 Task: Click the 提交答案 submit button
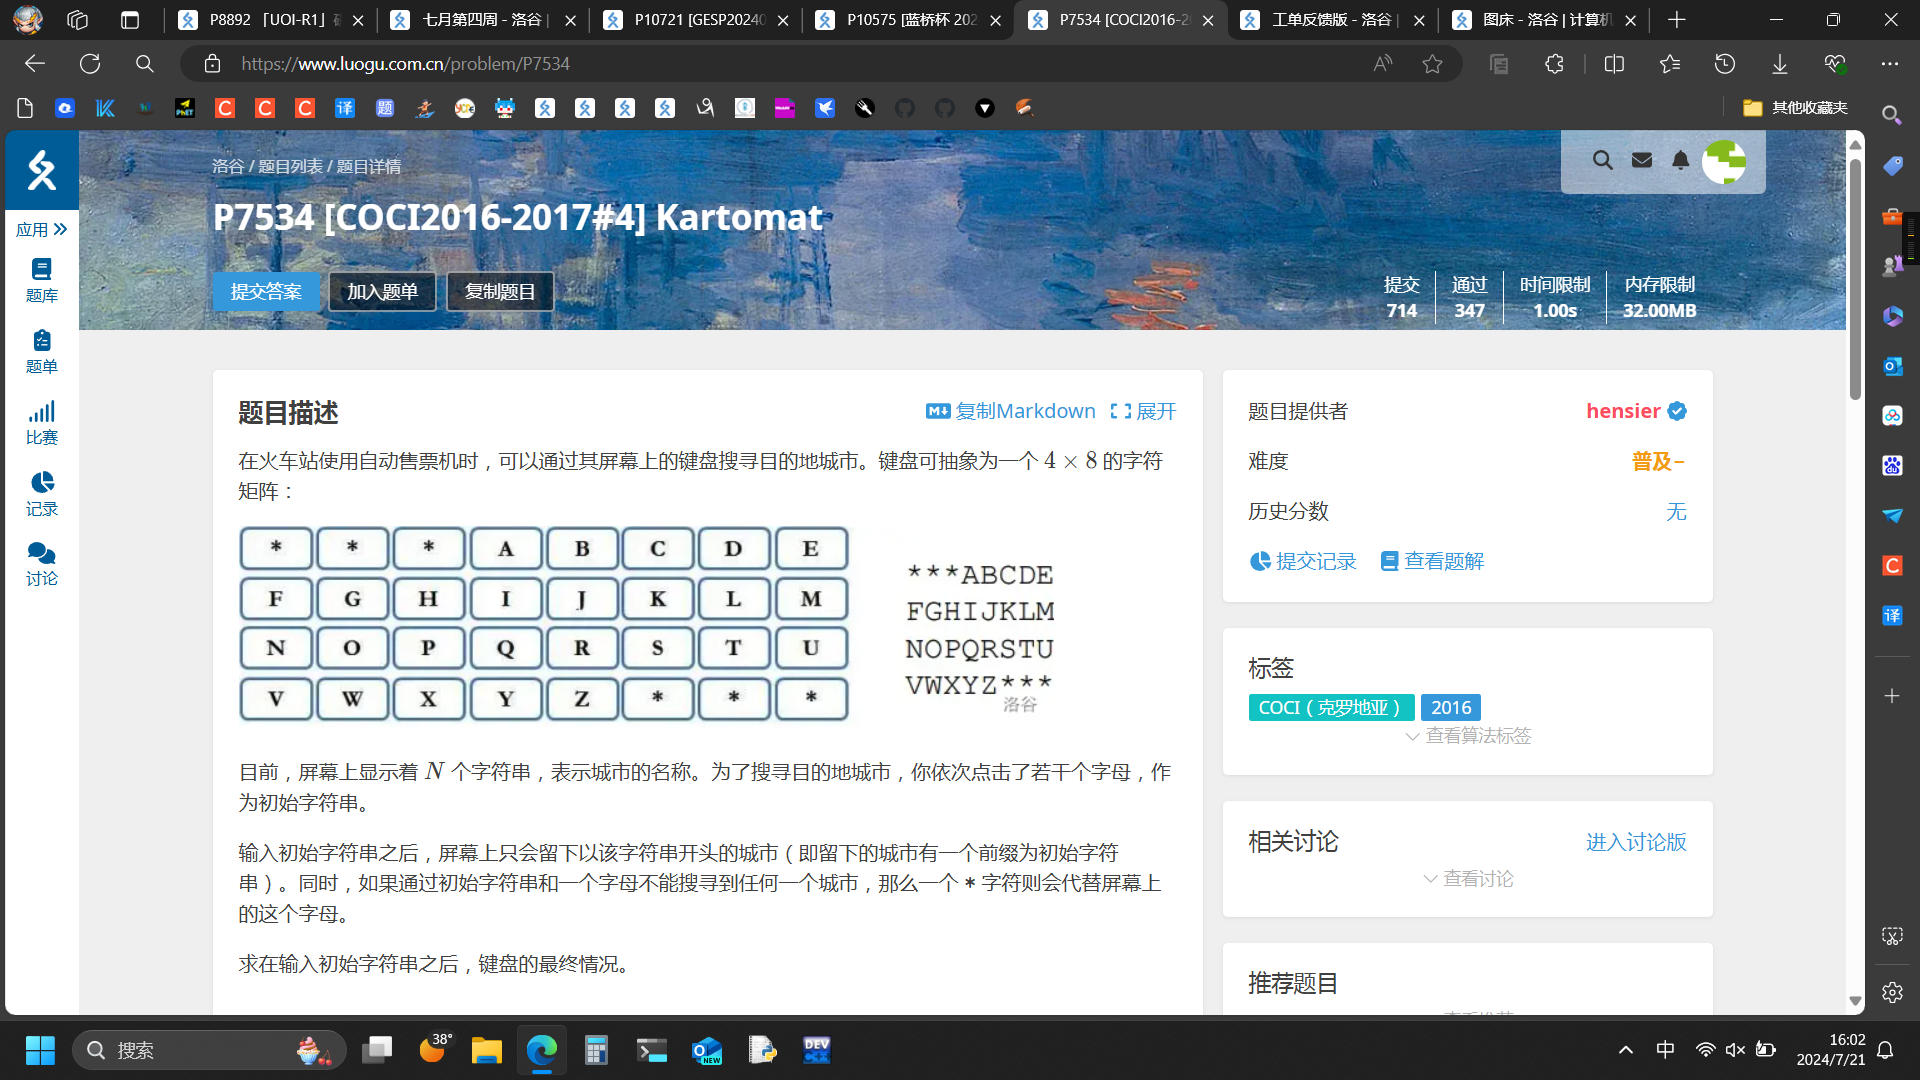pyautogui.click(x=266, y=291)
